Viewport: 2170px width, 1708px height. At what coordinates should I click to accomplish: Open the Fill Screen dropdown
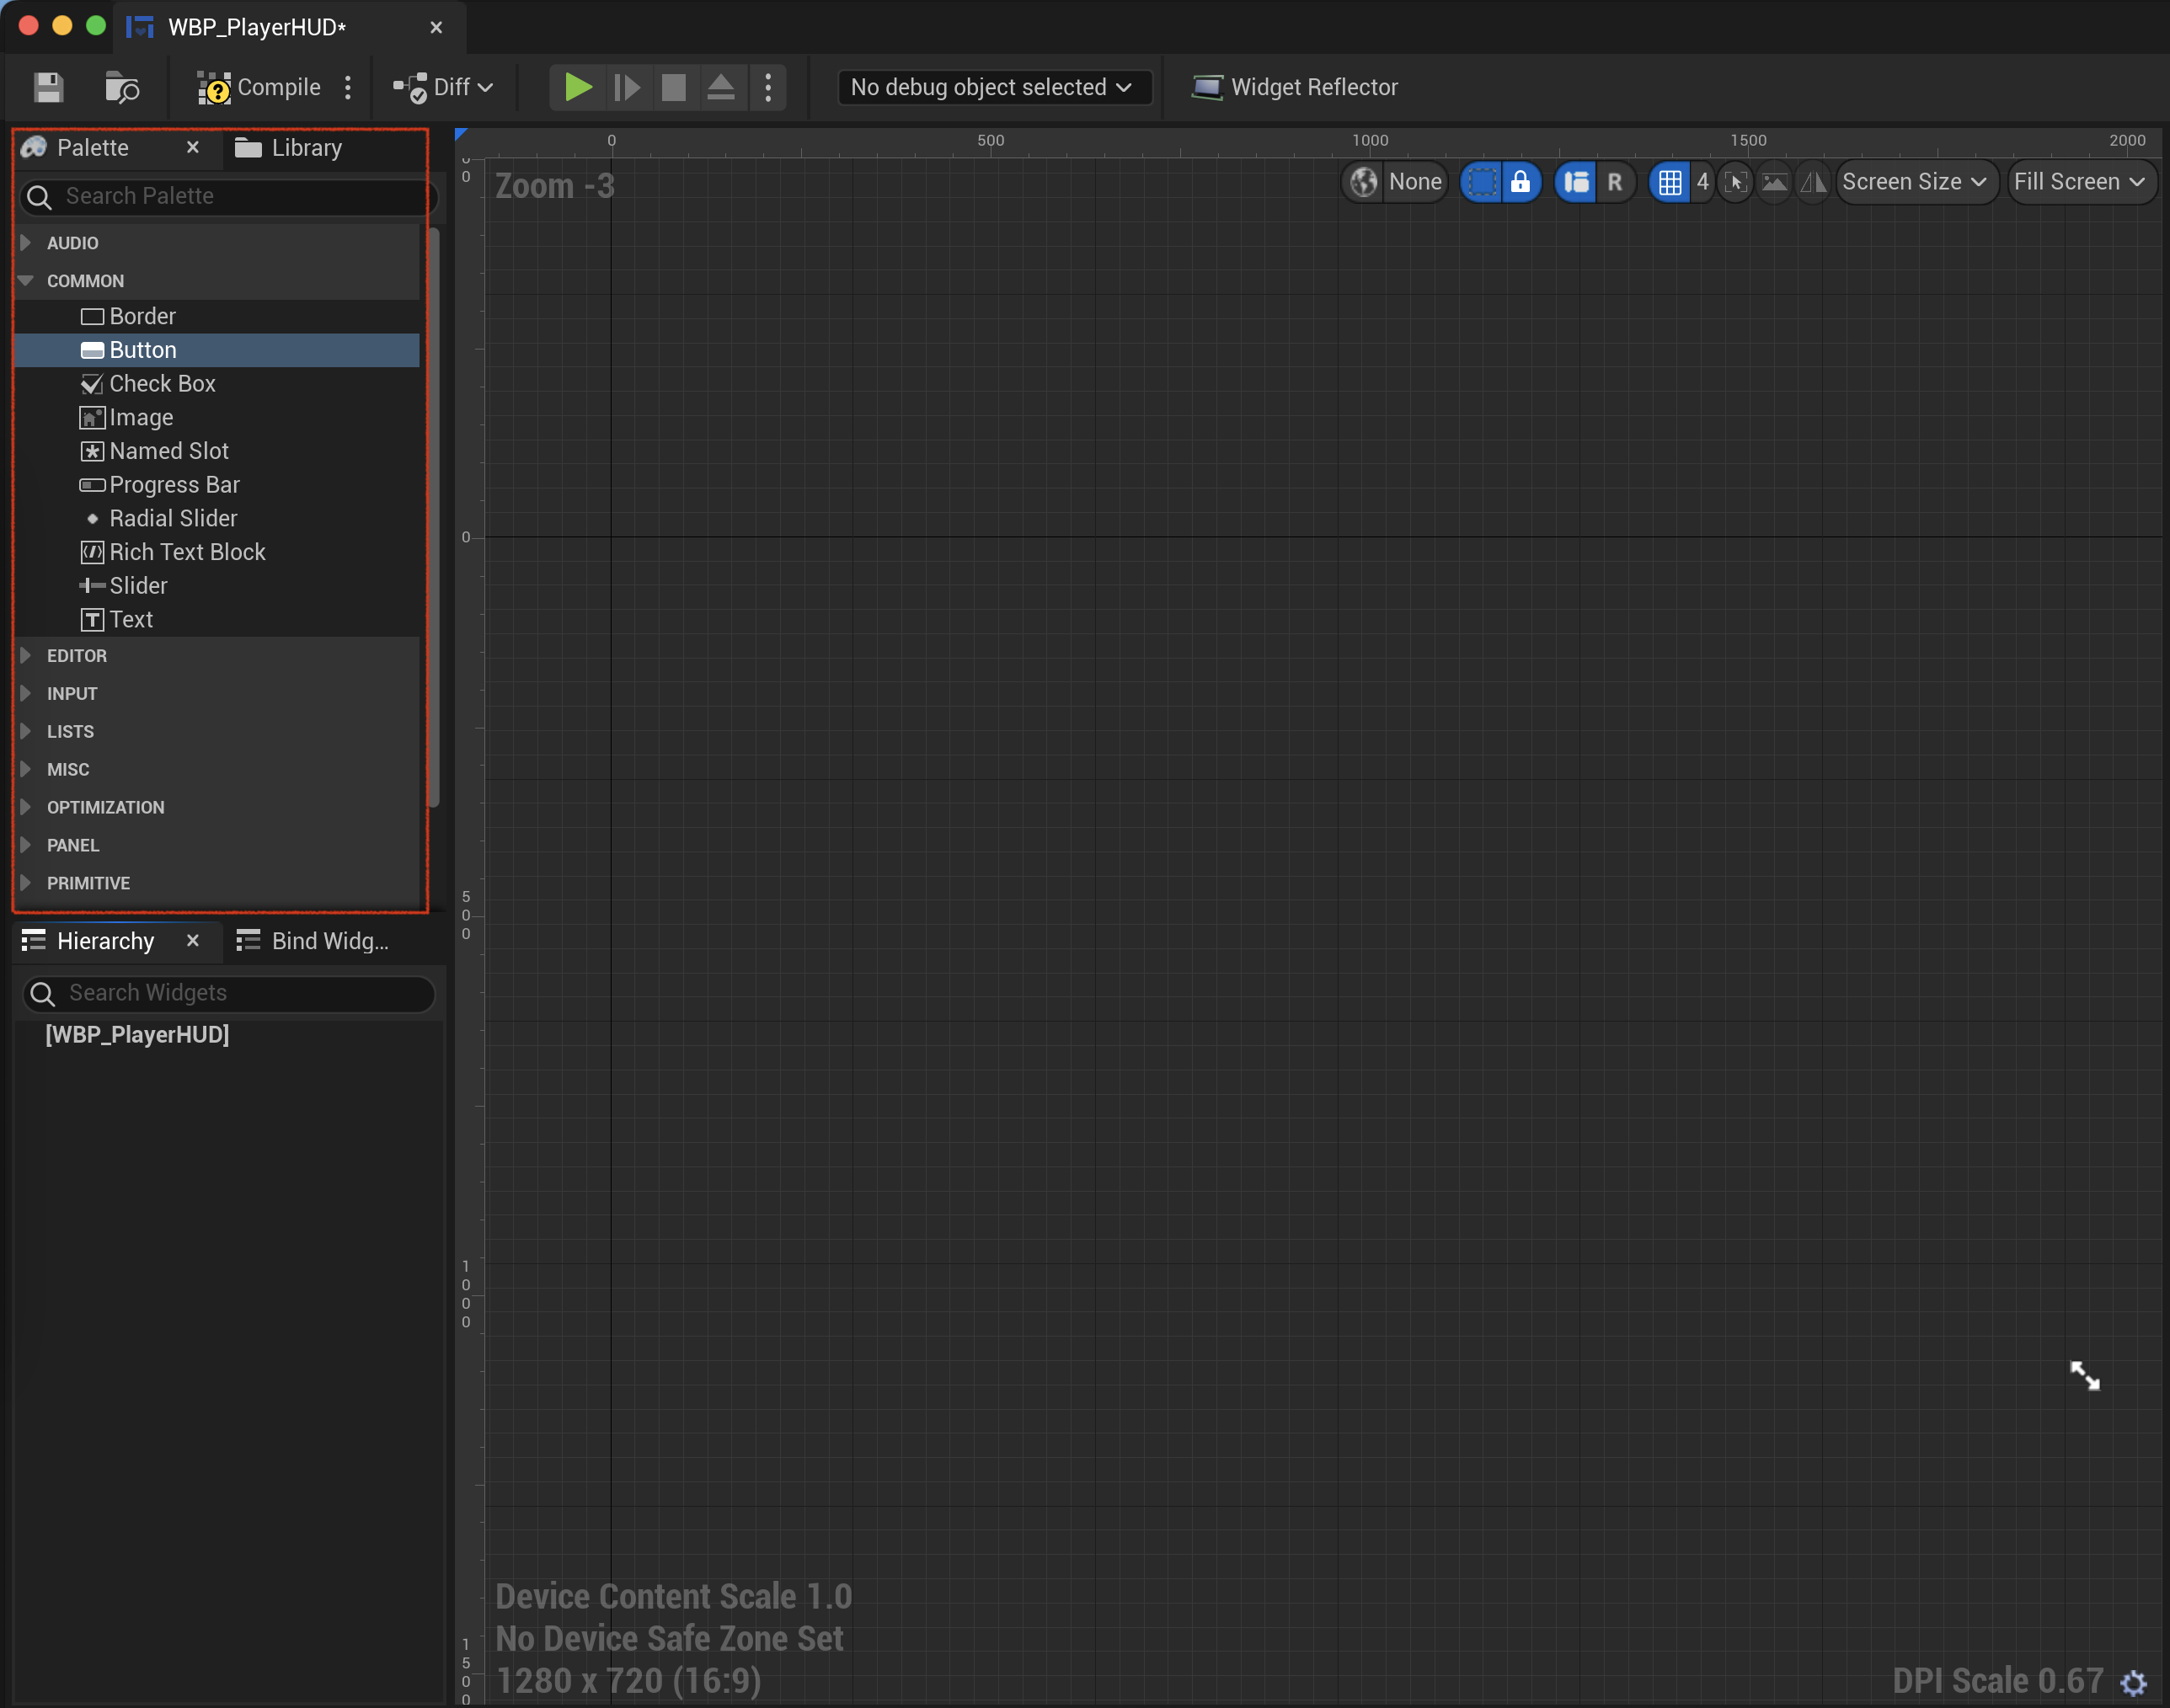[x=2080, y=182]
